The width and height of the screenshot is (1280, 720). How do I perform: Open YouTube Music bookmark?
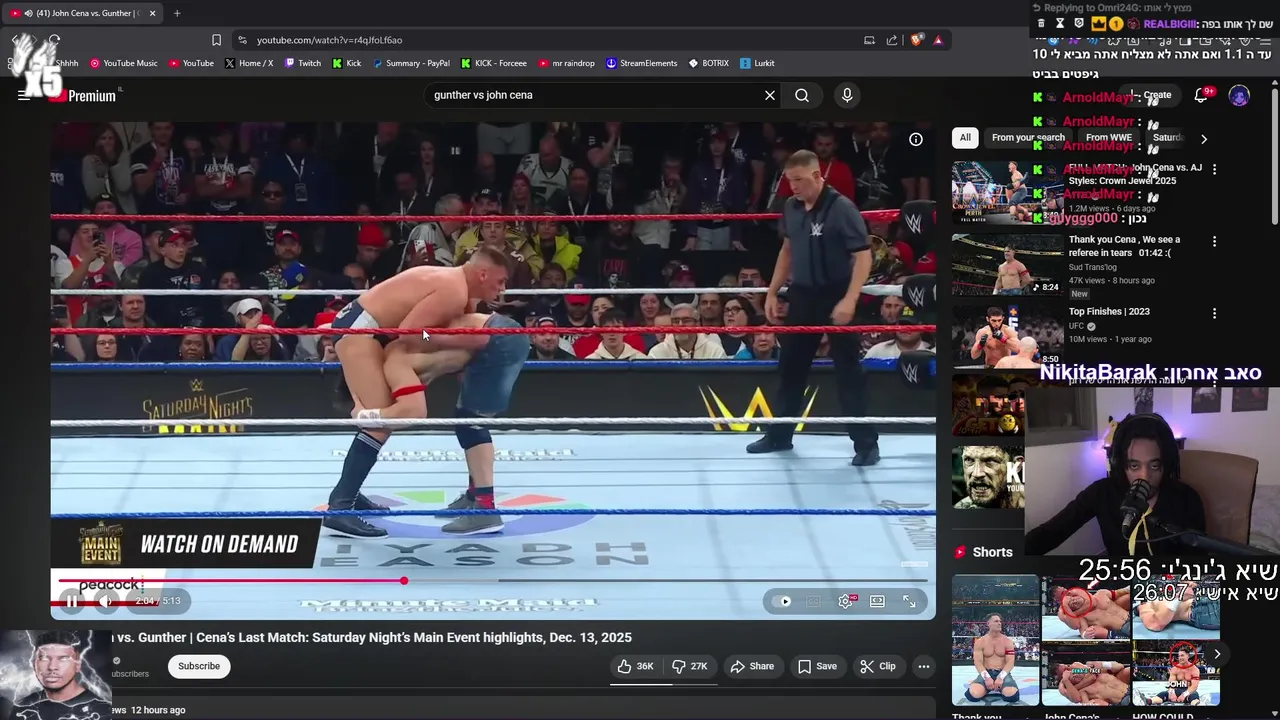click(124, 63)
